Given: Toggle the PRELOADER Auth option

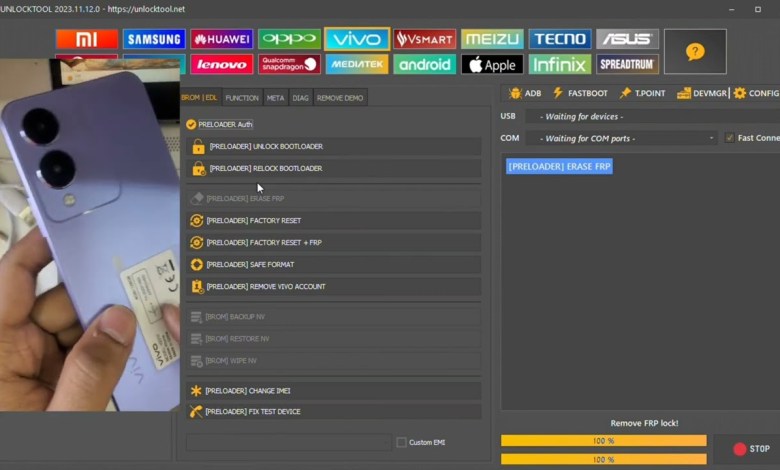Looking at the screenshot, I should pyautogui.click(x=191, y=124).
